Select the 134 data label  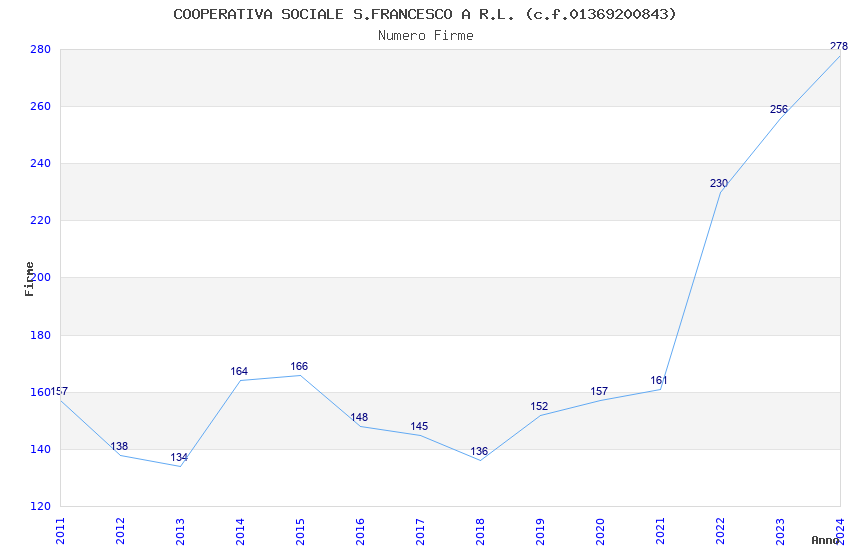click(179, 457)
